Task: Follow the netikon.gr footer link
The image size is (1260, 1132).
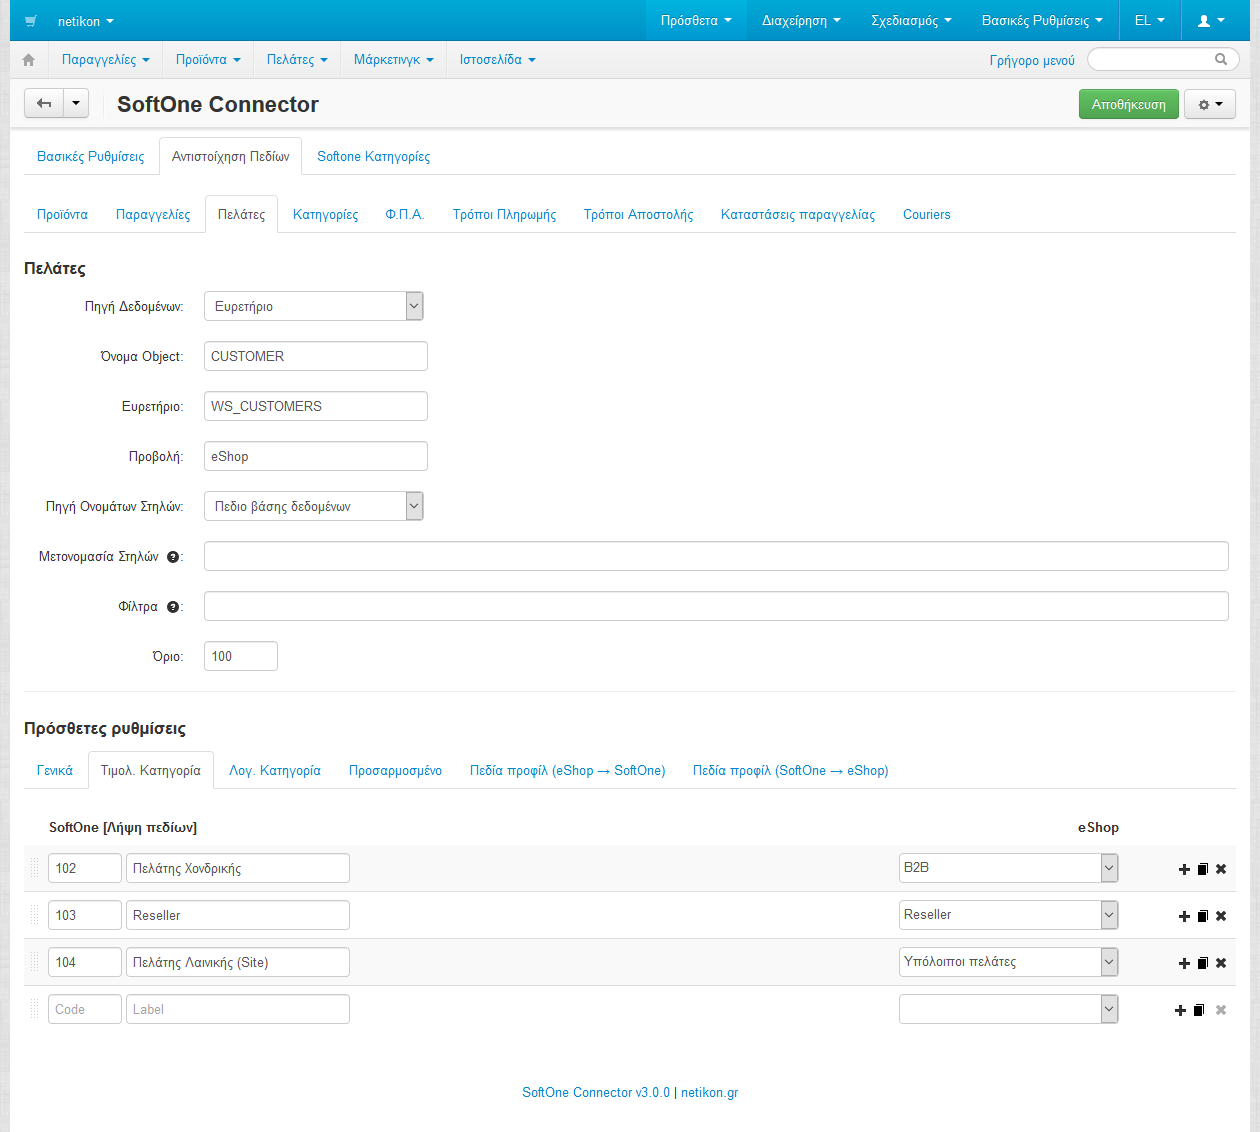Action: 709,1093
